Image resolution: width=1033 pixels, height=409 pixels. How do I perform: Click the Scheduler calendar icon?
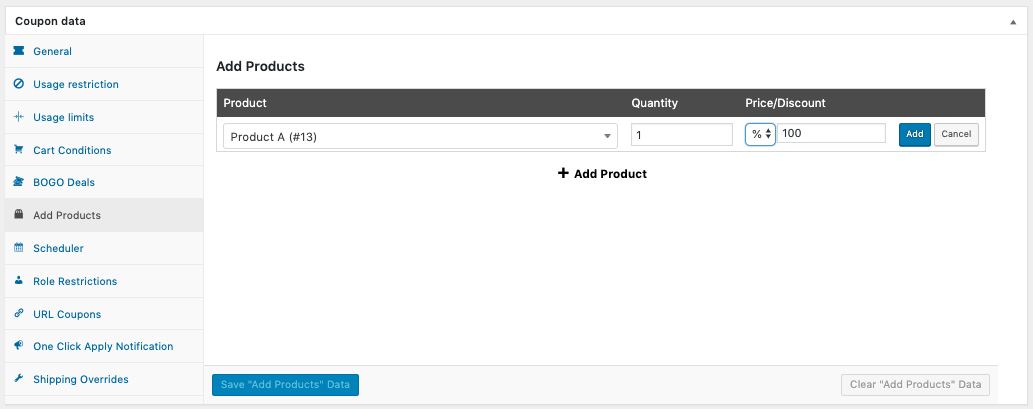point(18,248)
